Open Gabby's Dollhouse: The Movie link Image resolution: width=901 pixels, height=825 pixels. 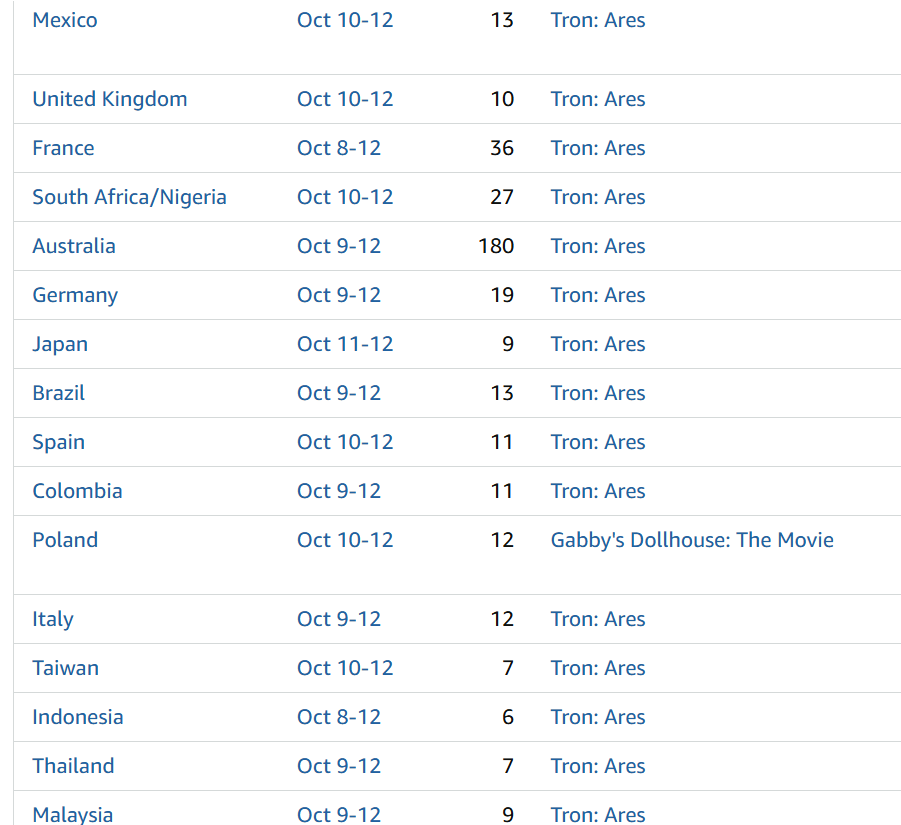click(x=691, y=540)
